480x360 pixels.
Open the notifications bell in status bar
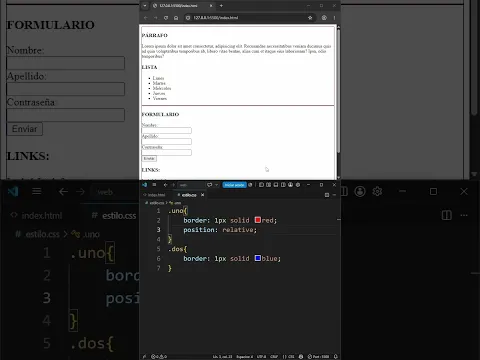(x=336, y=357)
